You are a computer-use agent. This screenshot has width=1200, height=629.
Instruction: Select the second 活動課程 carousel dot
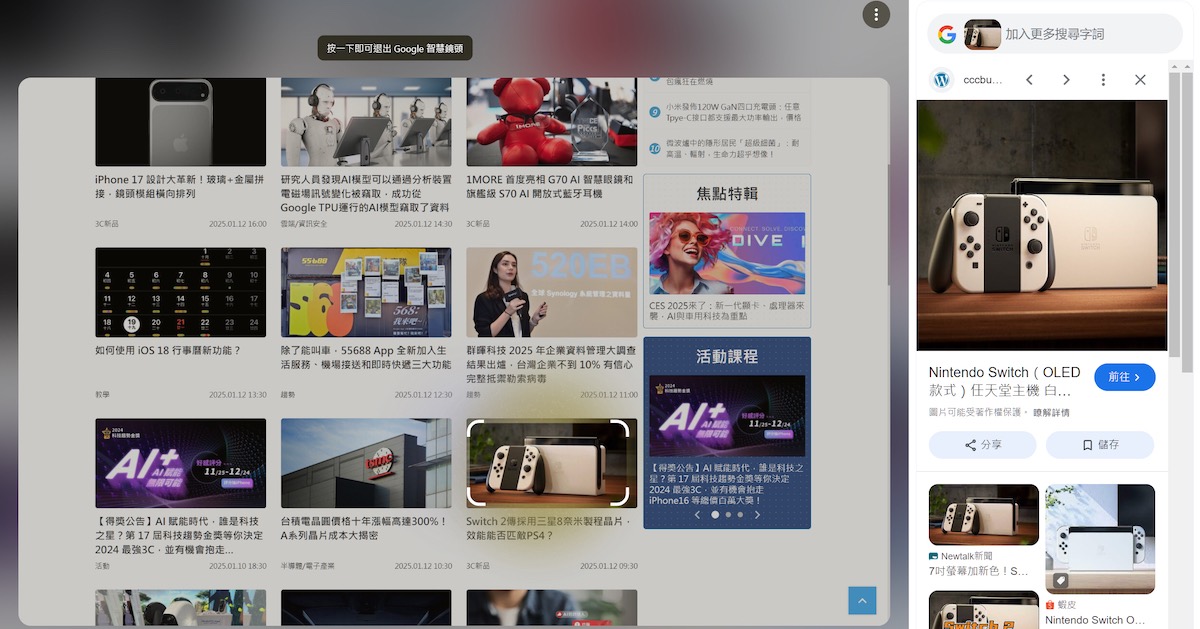point(728,515)
